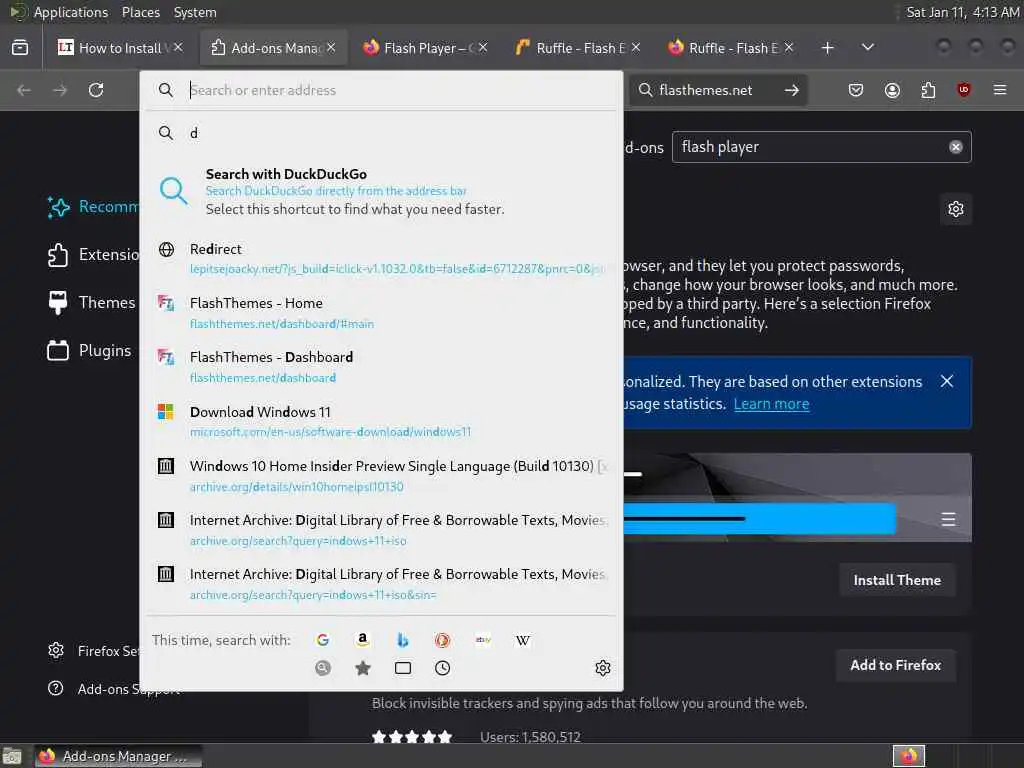Open the Extensions puzzle toolbar icon

click(x=928, y=89)
